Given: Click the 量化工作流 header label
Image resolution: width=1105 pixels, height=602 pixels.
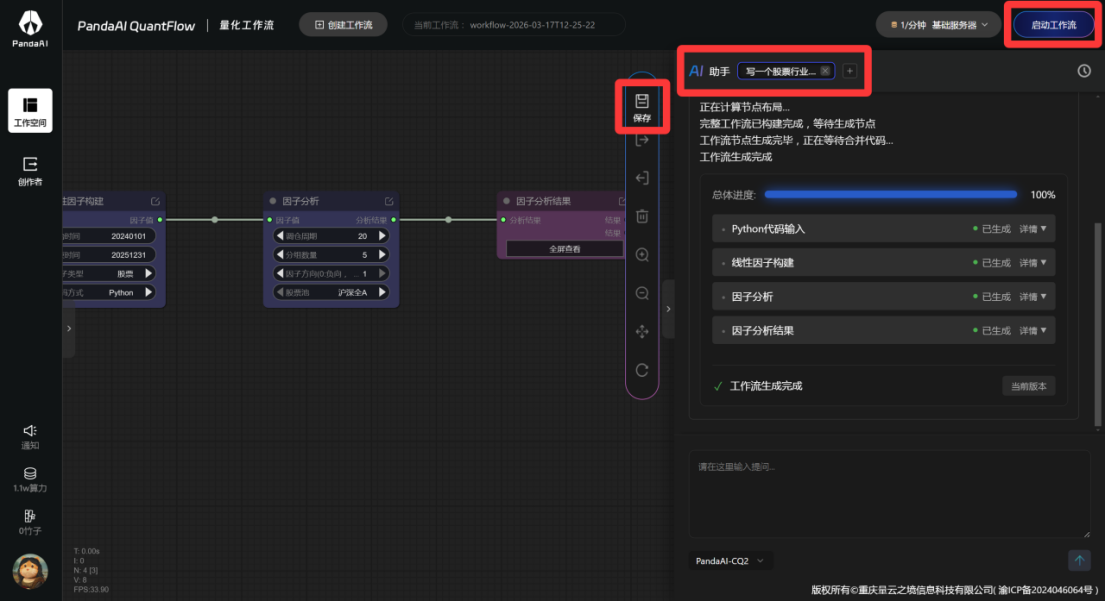Looking at the screenshot, I should point(247,25).
